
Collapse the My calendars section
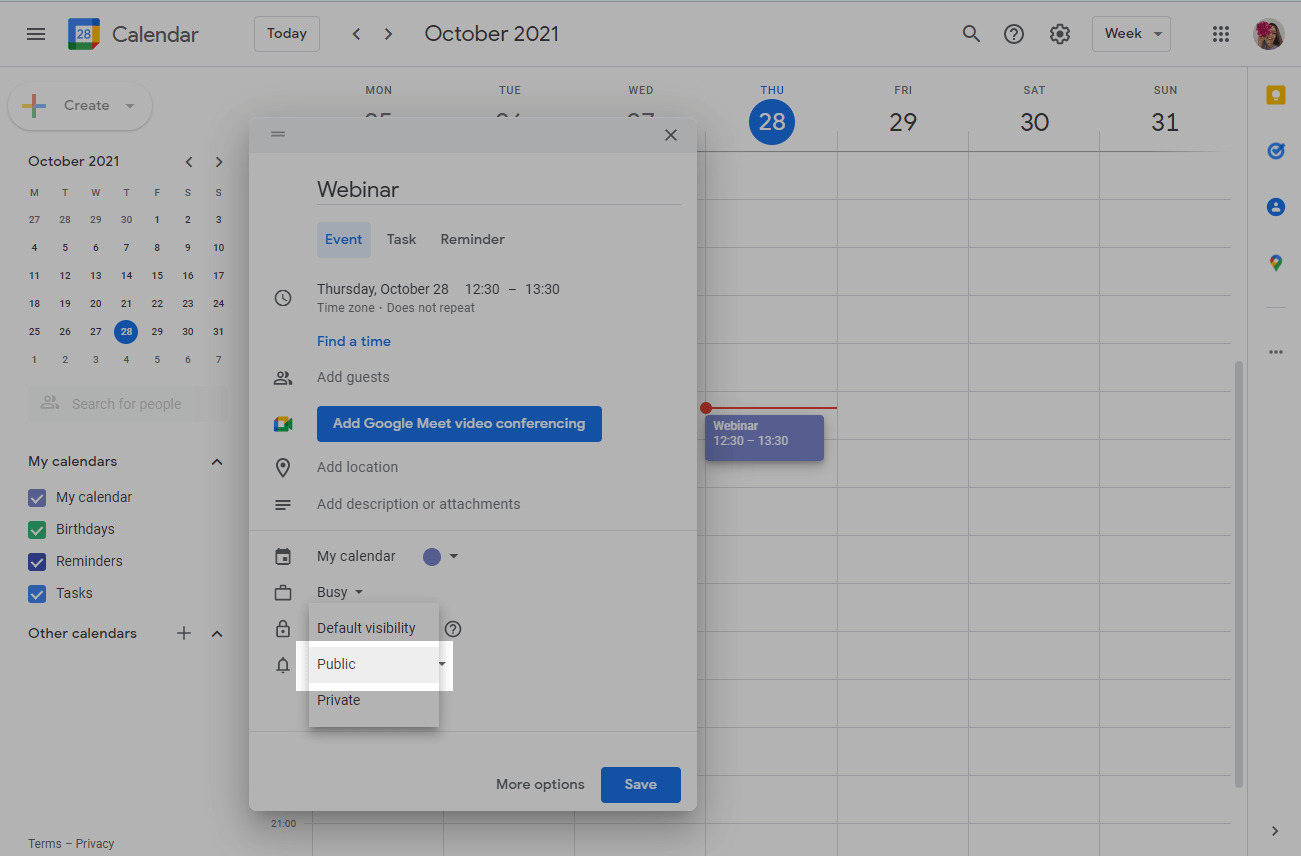click(x=217, y=462)
